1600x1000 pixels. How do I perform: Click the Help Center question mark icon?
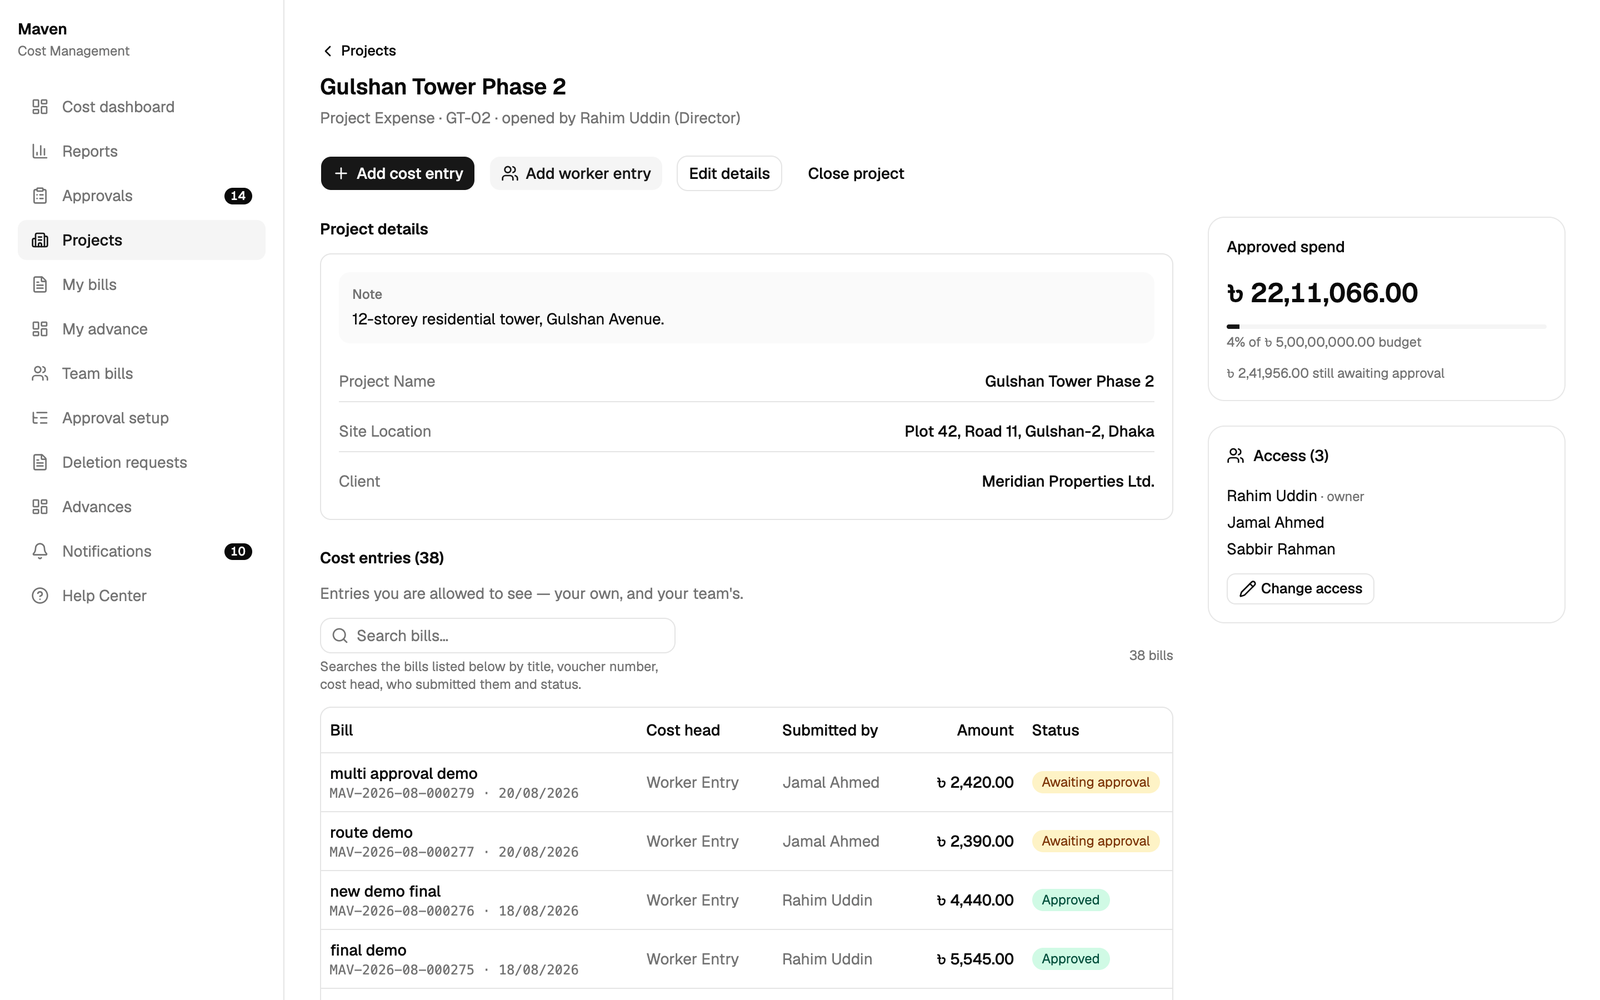[x=40, y=596]
